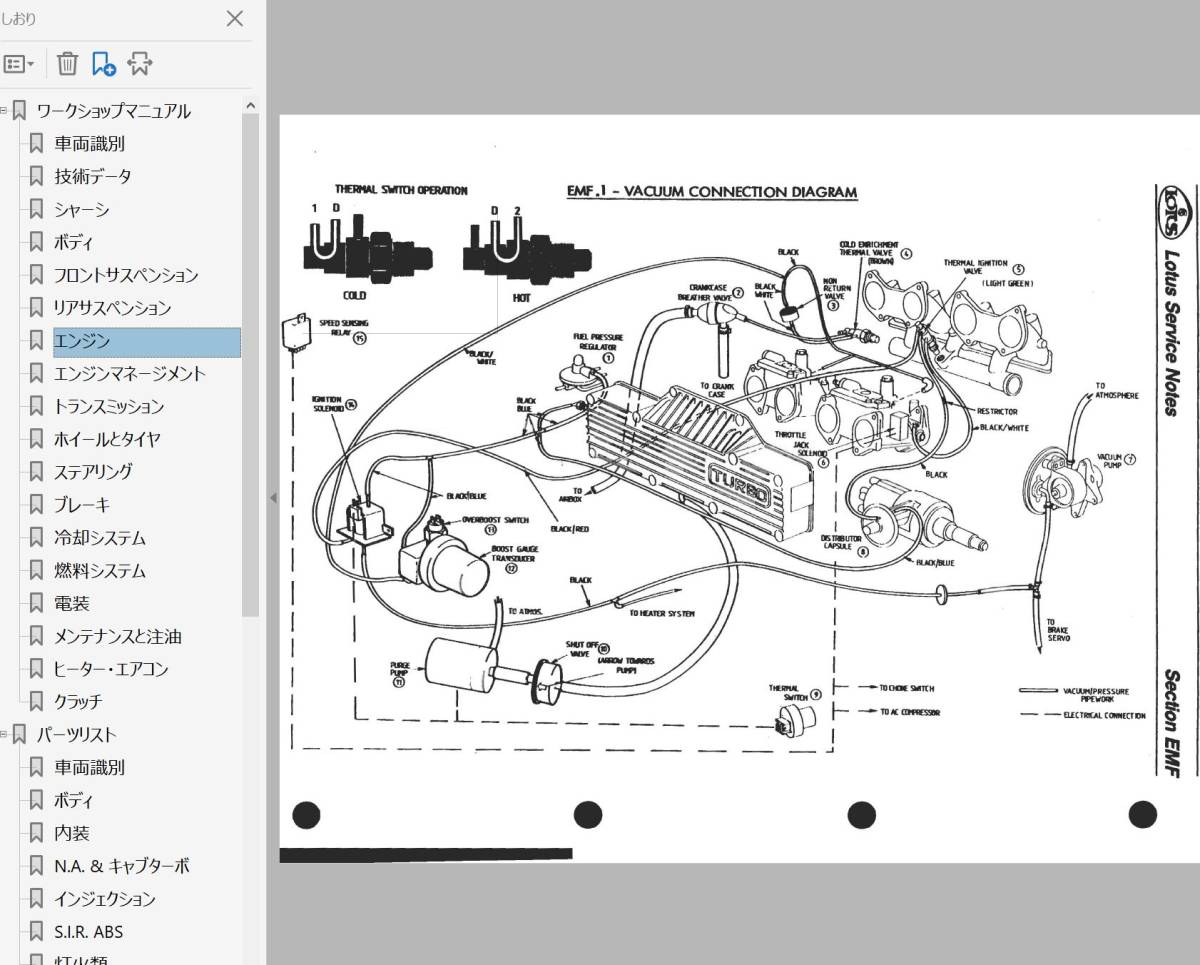Go to the ヒーター・エアコン bookmark

111,670
